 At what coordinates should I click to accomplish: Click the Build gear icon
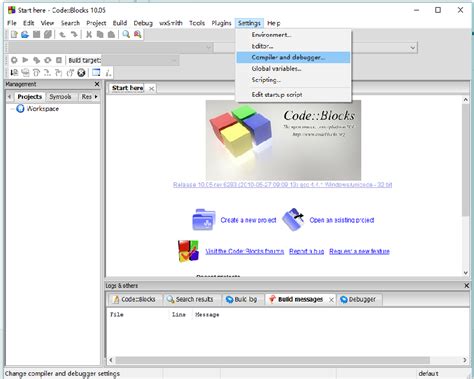tap(14, 60)
